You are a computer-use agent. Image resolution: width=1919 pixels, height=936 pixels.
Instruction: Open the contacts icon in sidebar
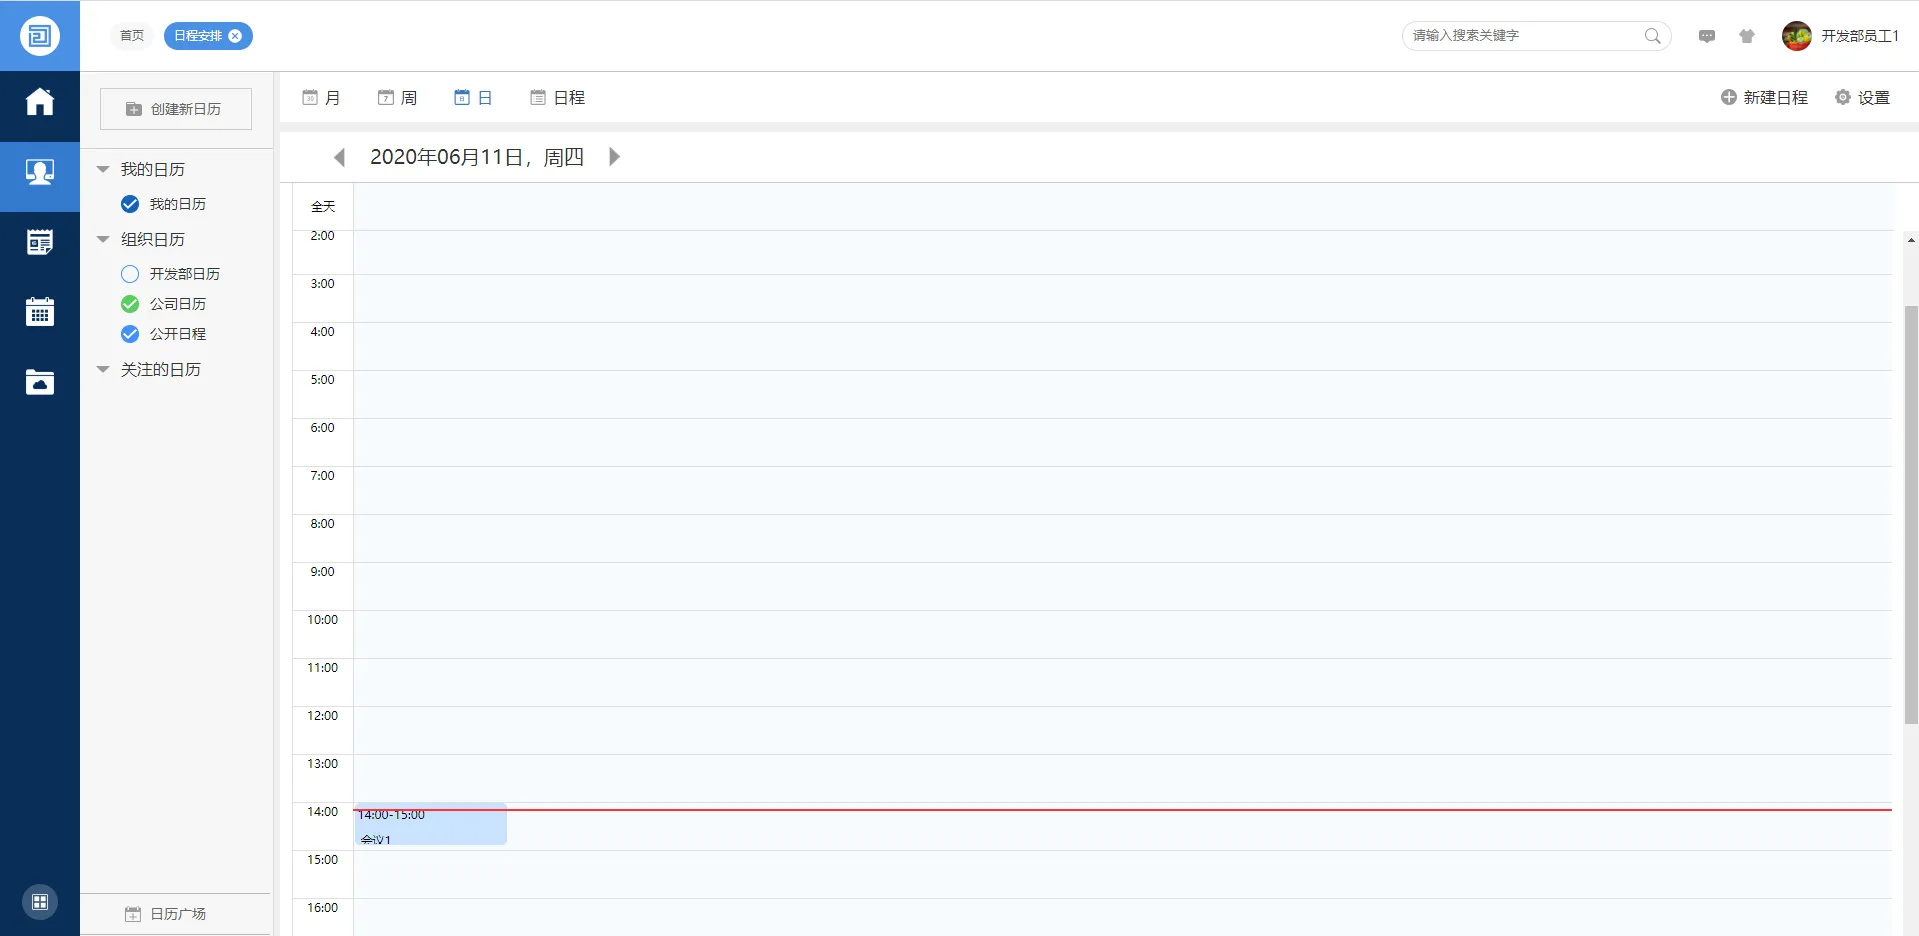pos(40,173)
